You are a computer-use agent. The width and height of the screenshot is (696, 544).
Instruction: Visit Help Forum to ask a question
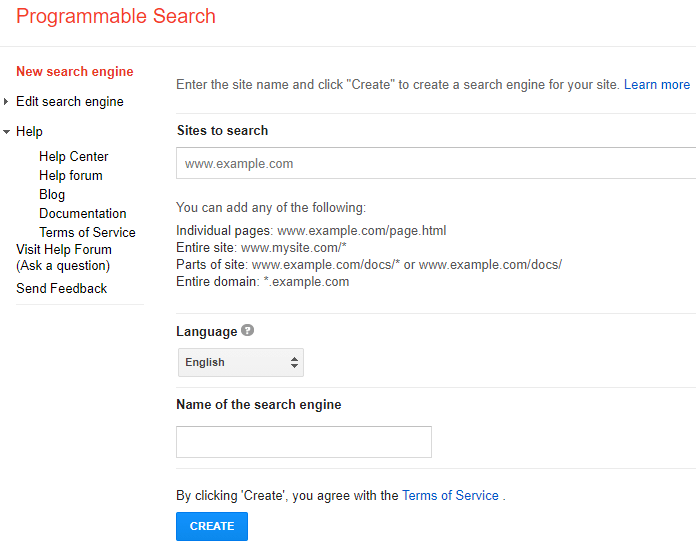pos(64,257)
